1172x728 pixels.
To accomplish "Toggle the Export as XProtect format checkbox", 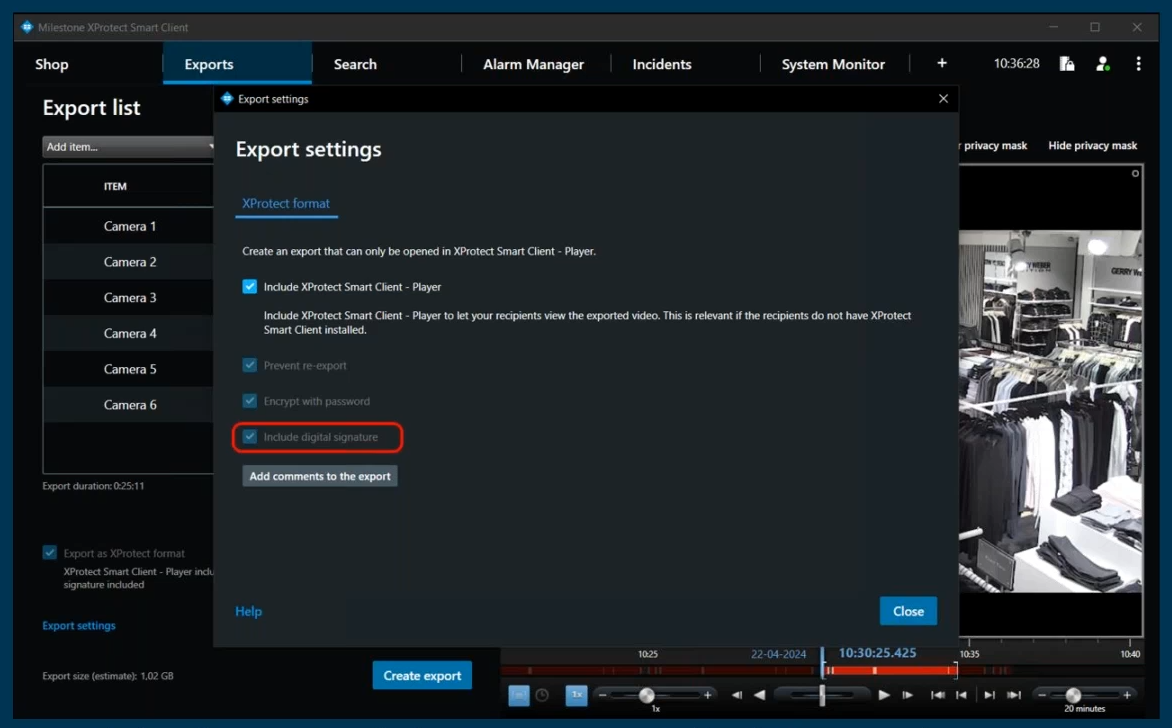I will [50, 553].
